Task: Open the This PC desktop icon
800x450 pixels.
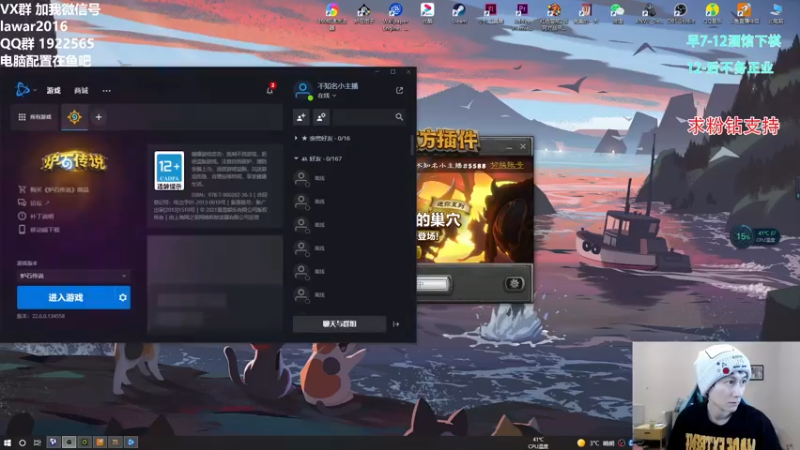Action: coord(776,14)
